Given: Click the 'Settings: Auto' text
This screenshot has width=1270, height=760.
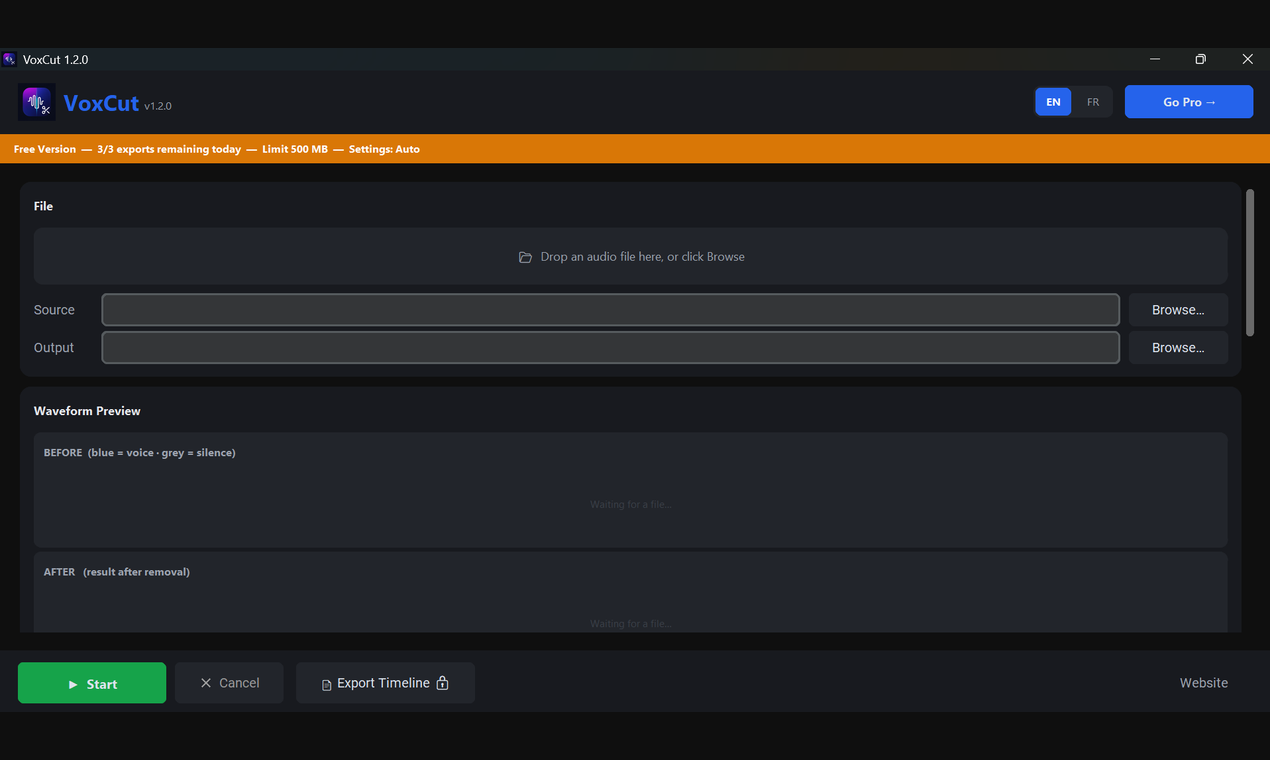Looking at the screenshot, I should [384, 149].
